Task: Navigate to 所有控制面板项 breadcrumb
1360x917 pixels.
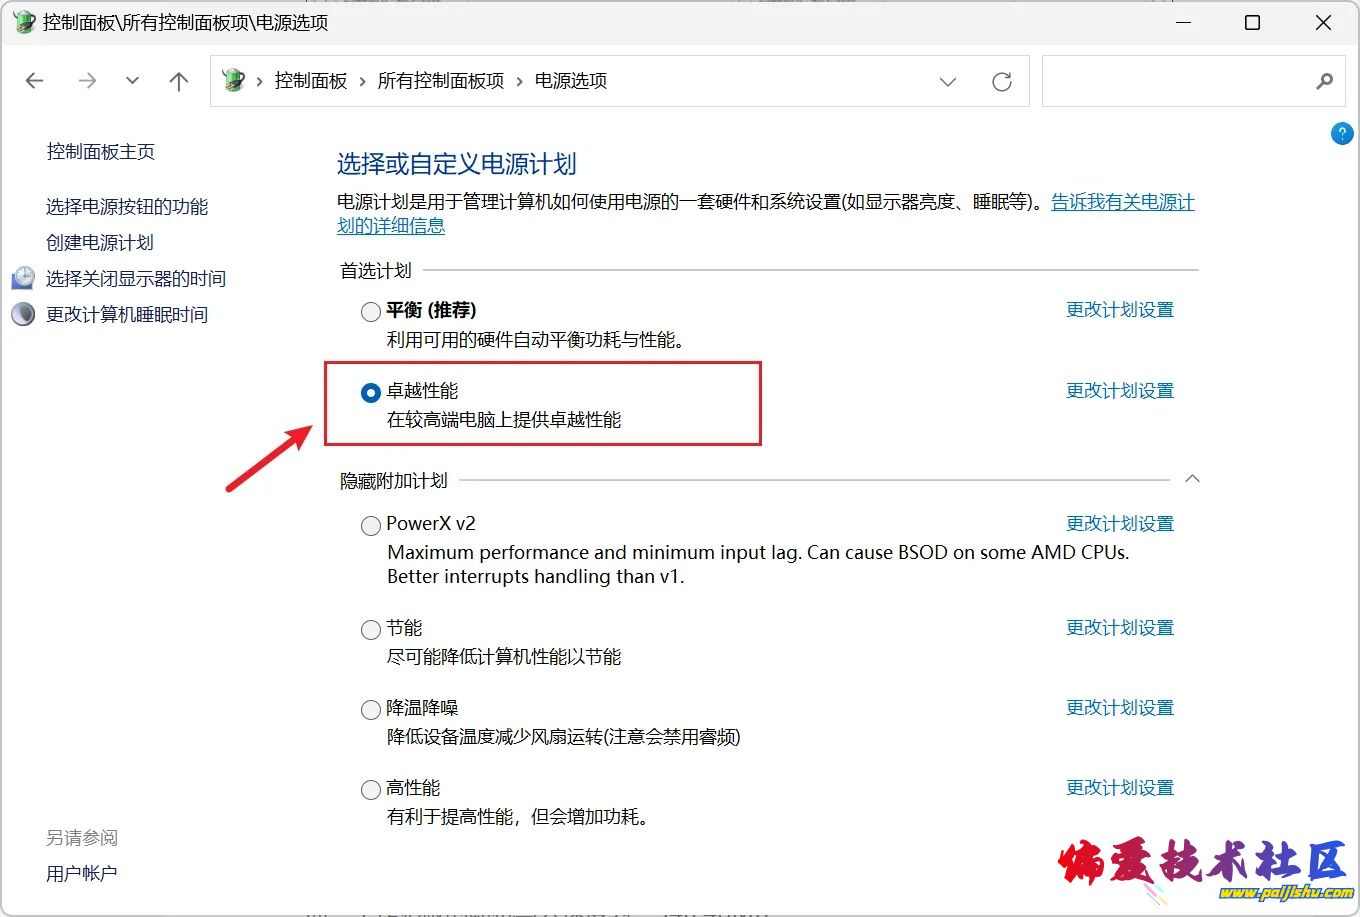Action: pyautogui.click(x=440, y=81)
